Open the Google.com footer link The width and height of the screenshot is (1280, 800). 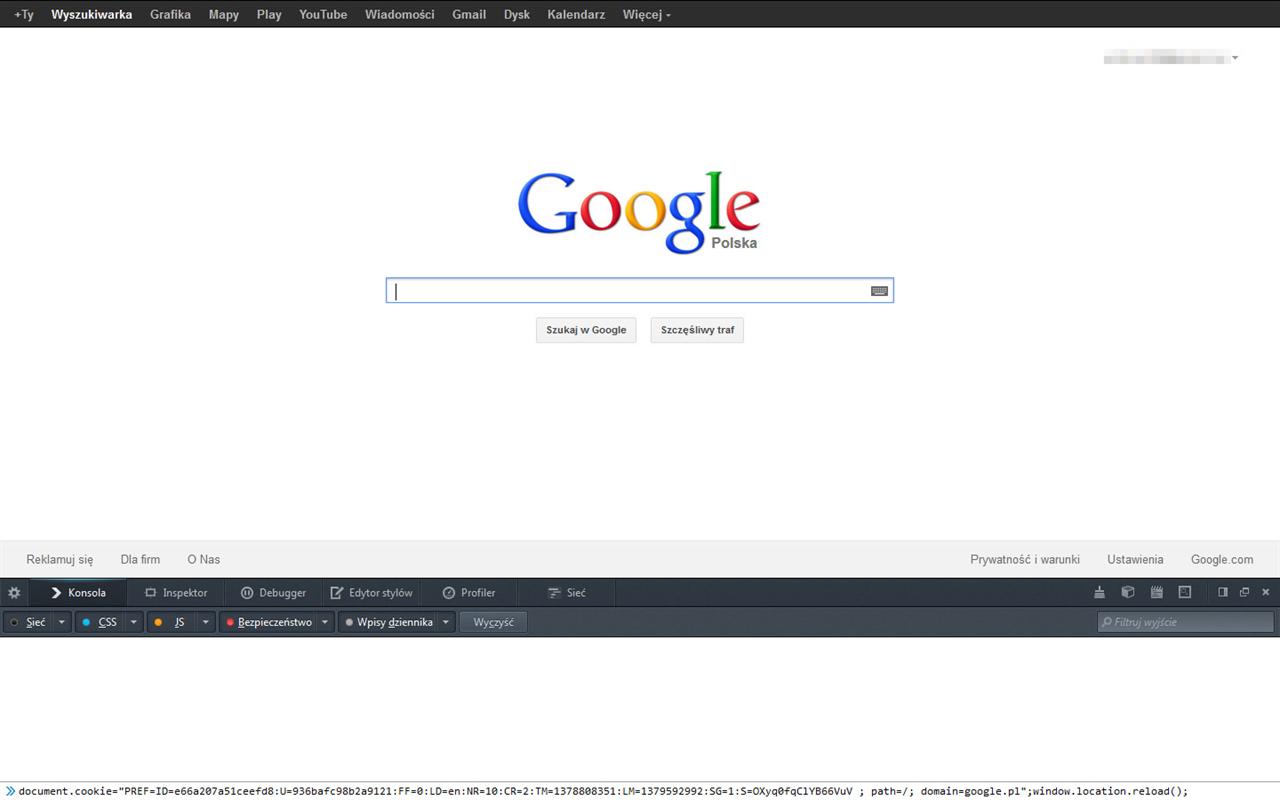click(x=1222, y=559)
